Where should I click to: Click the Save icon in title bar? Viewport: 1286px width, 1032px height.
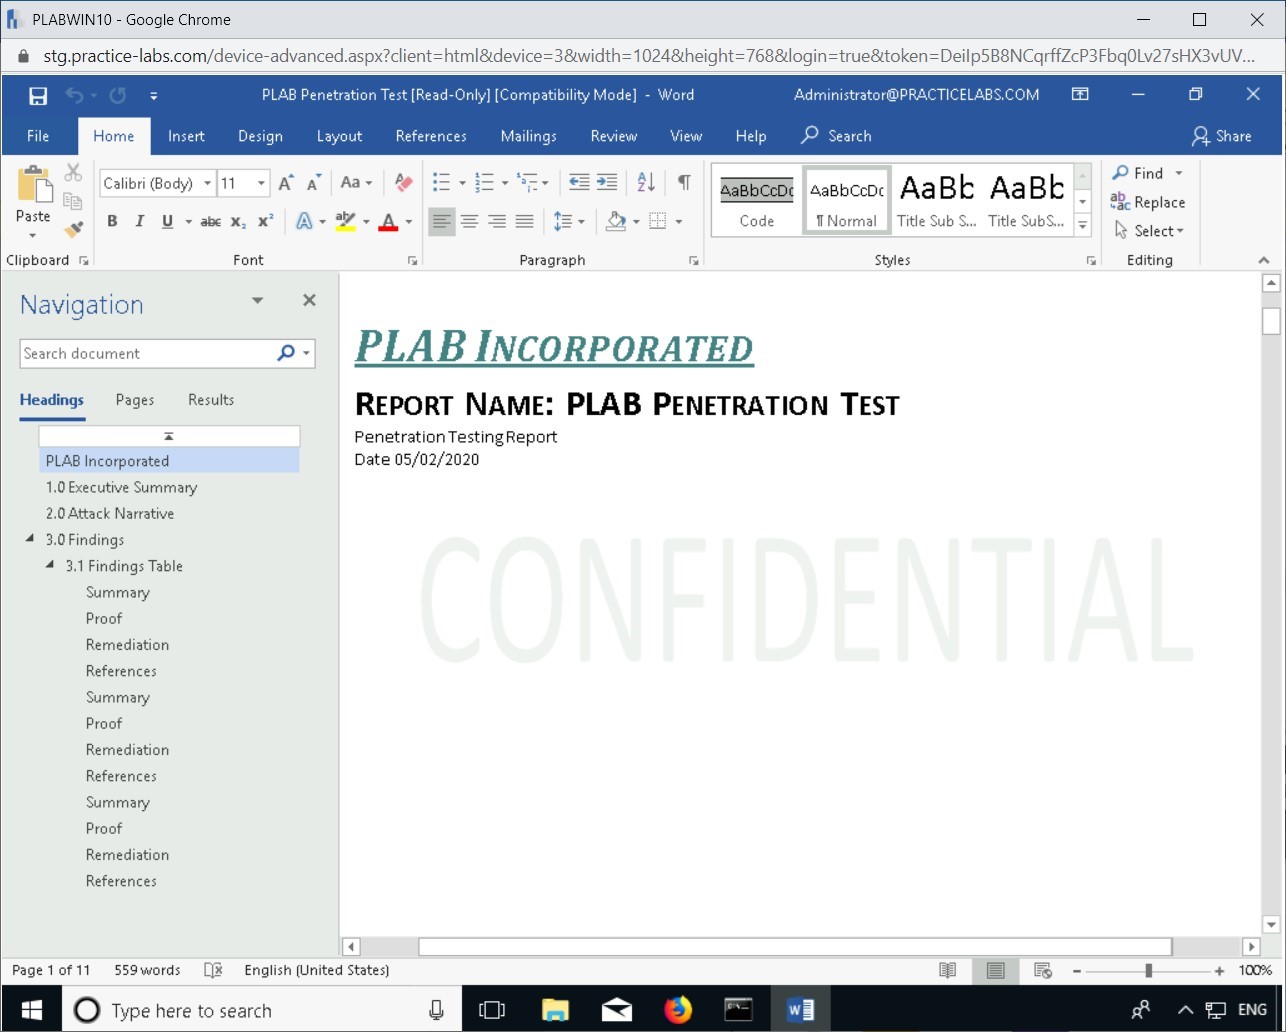tap(38, 95)
